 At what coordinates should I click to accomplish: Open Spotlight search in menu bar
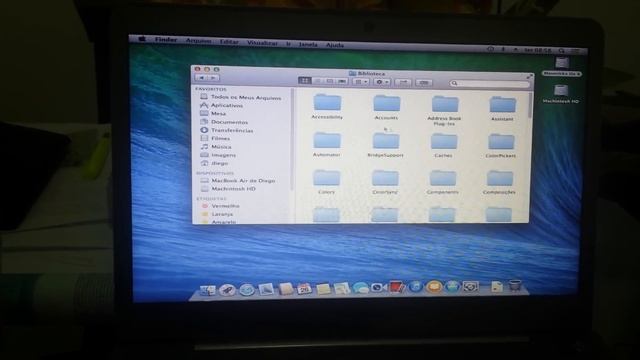tap(562, 51)
